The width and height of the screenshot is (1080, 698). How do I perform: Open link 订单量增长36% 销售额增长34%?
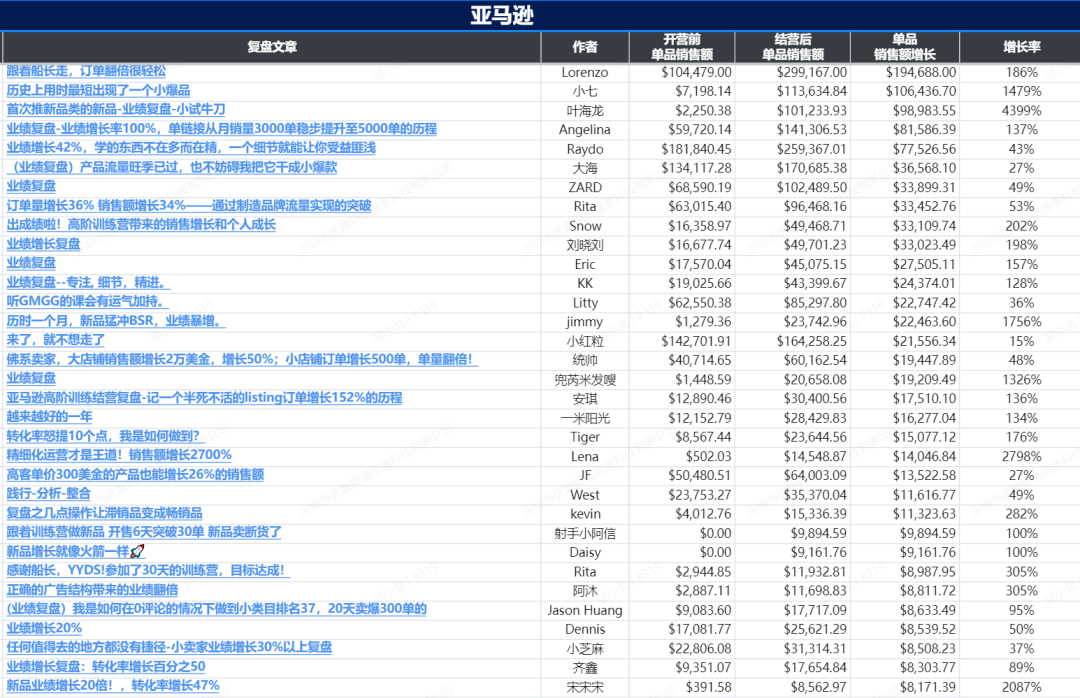(x=189, y=205)
